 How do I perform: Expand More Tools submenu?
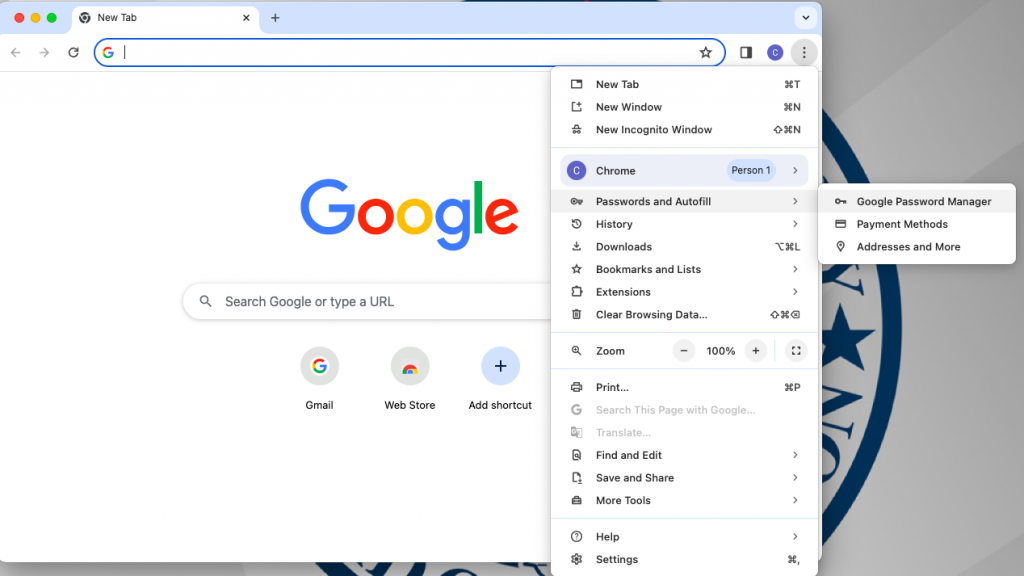click(x=684, y=500)
